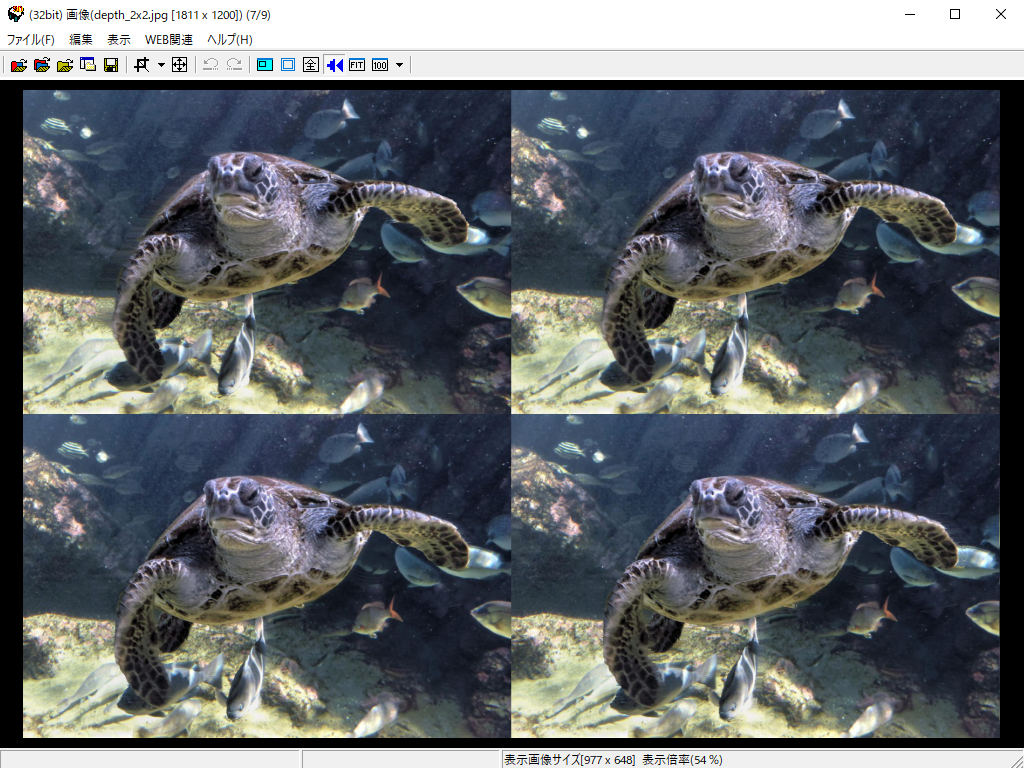Click the yellow open-folder icon

coord(65,65)
